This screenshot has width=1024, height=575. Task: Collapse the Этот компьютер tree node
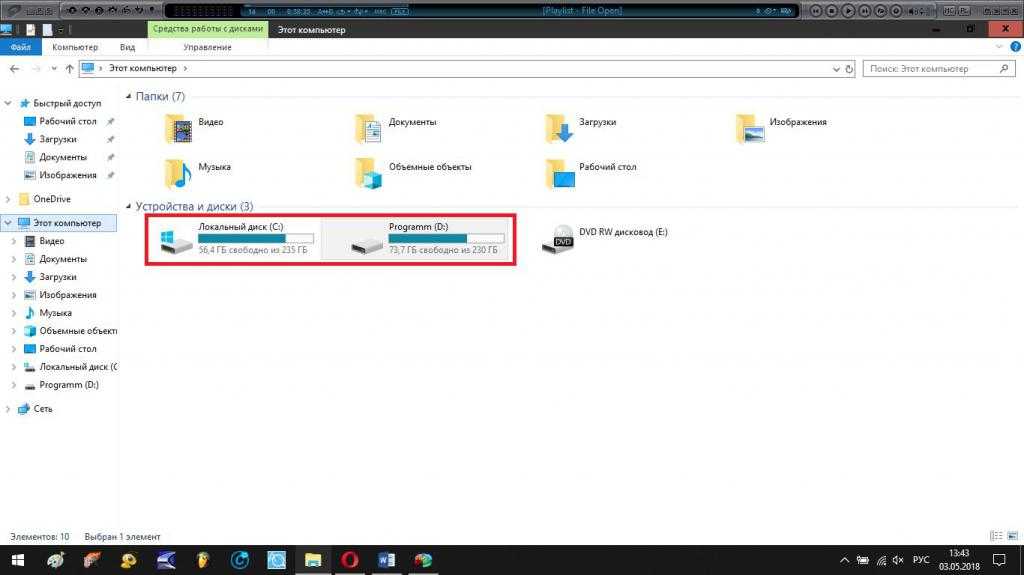pos(10,223)
